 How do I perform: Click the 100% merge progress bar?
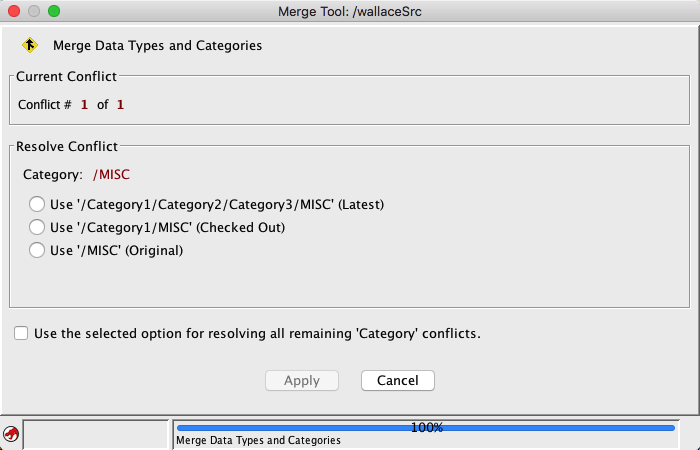coord(426,427)
